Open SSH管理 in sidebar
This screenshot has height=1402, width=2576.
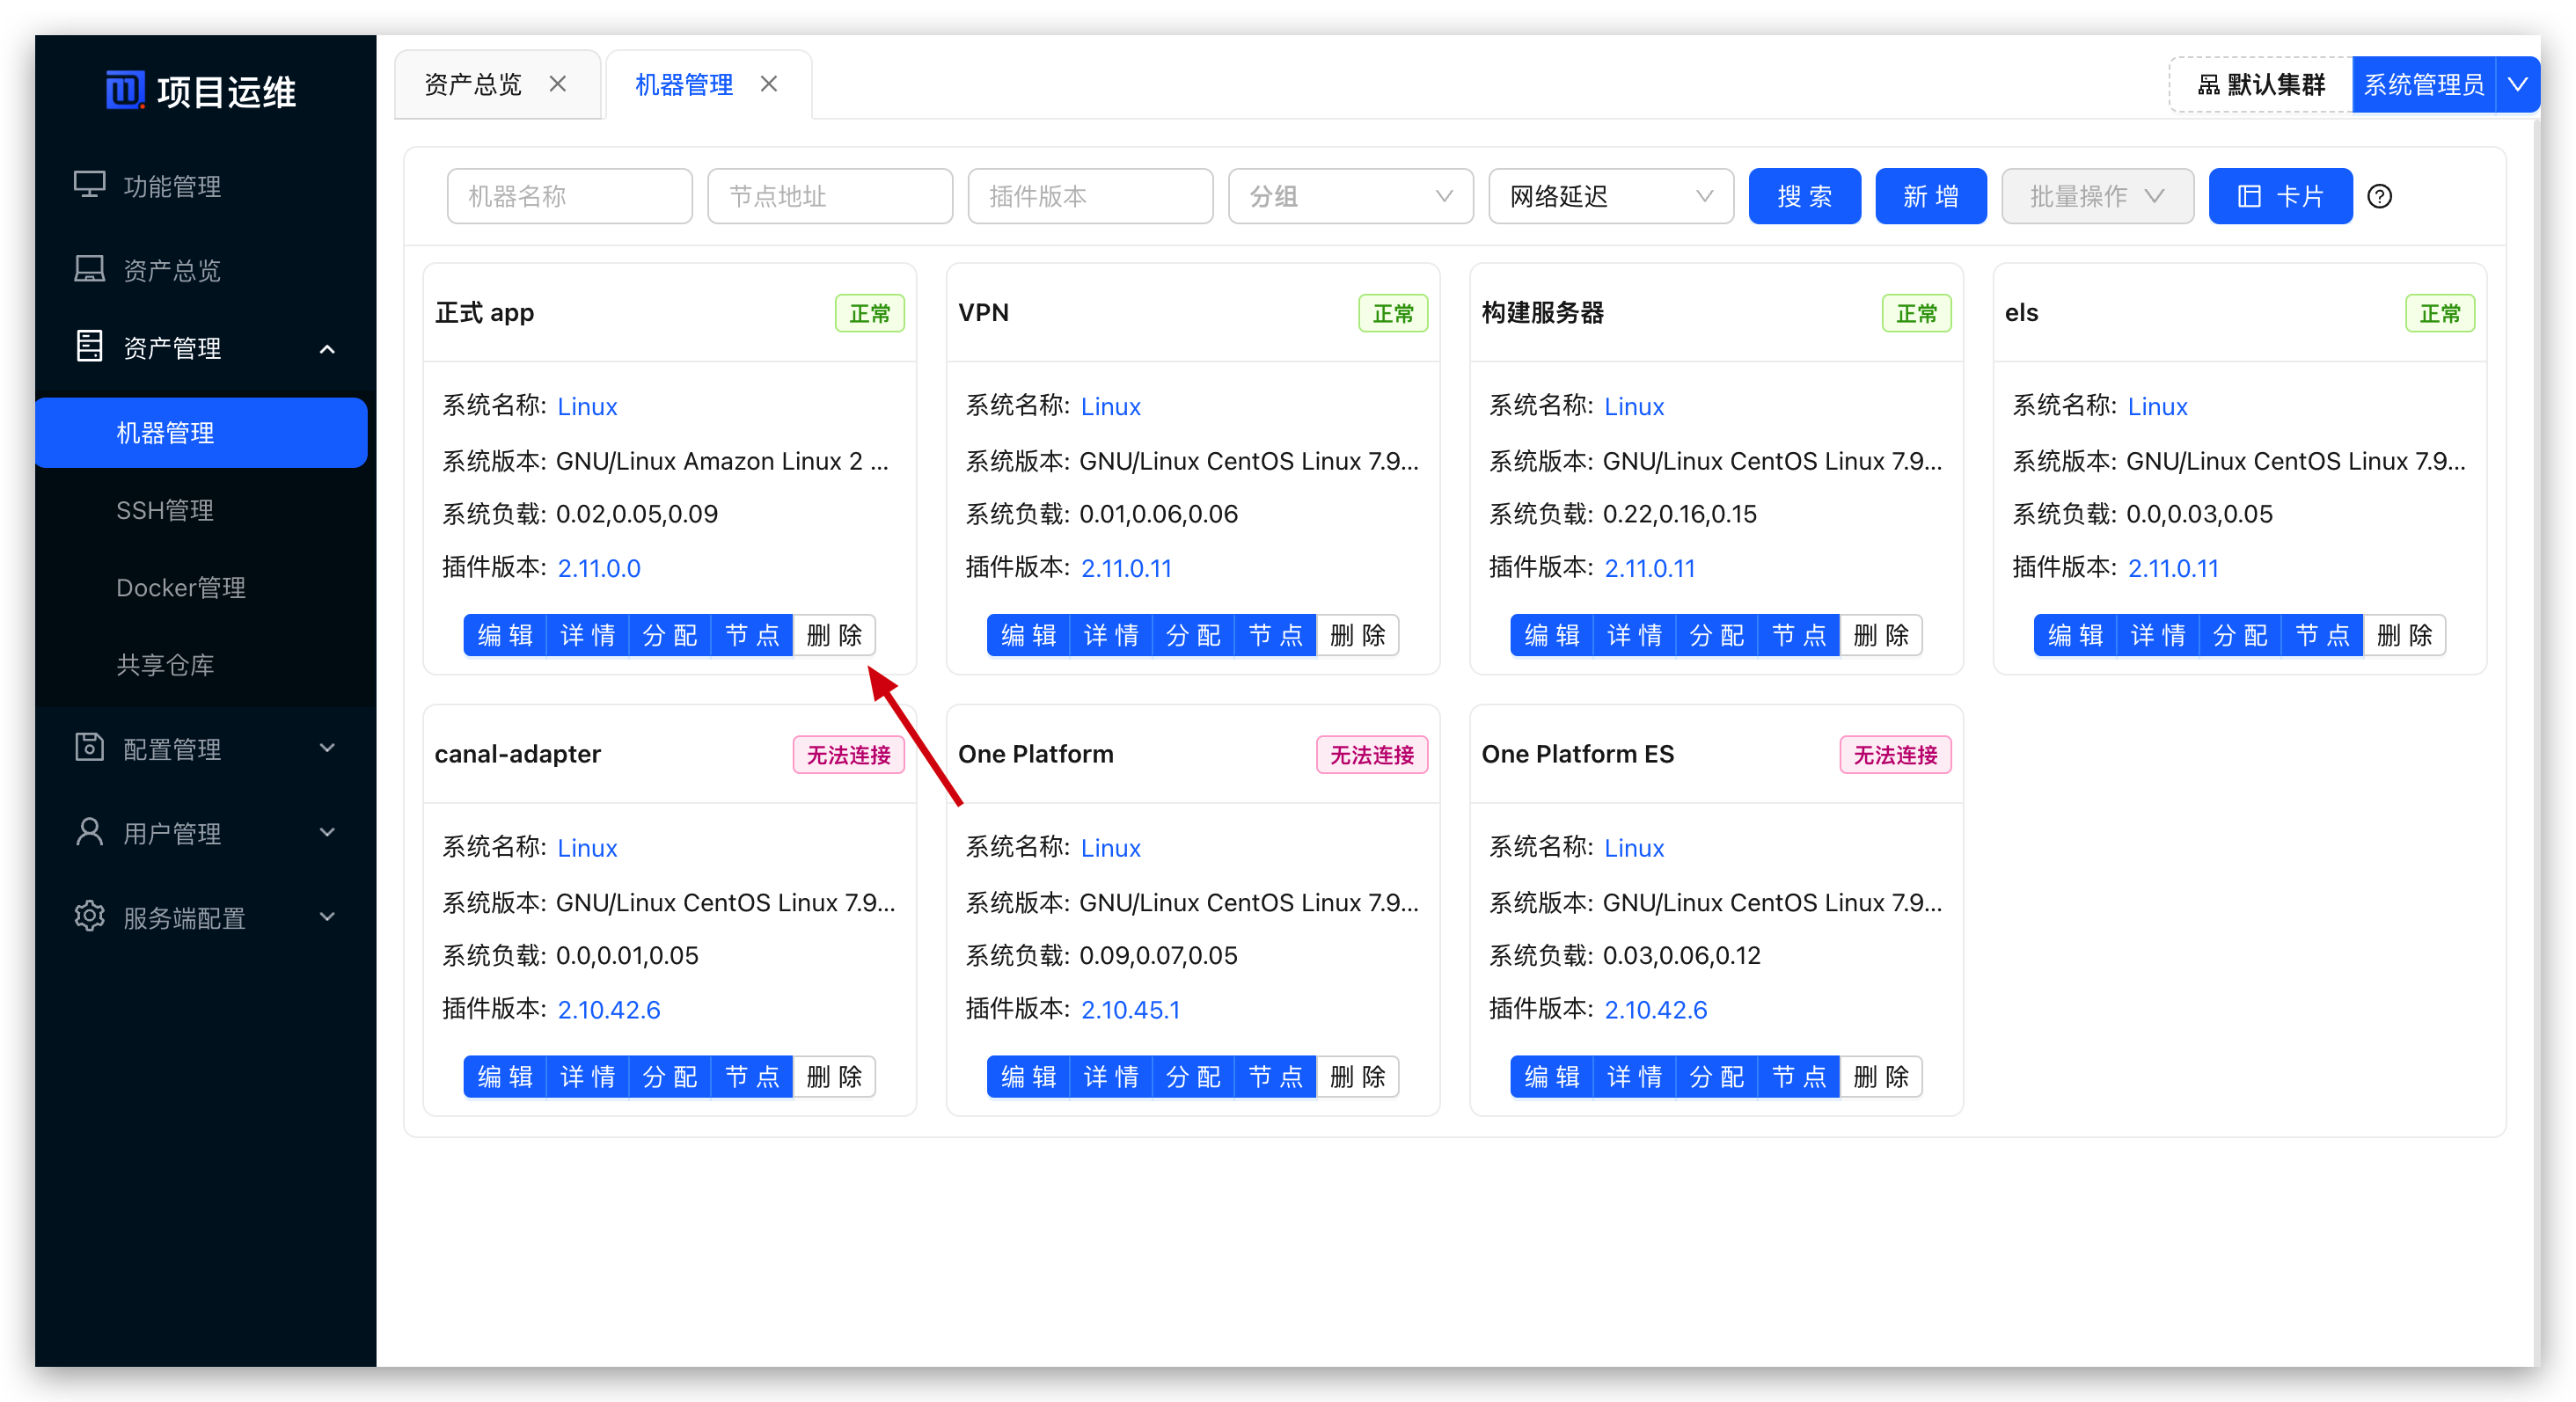pos(165,510)
